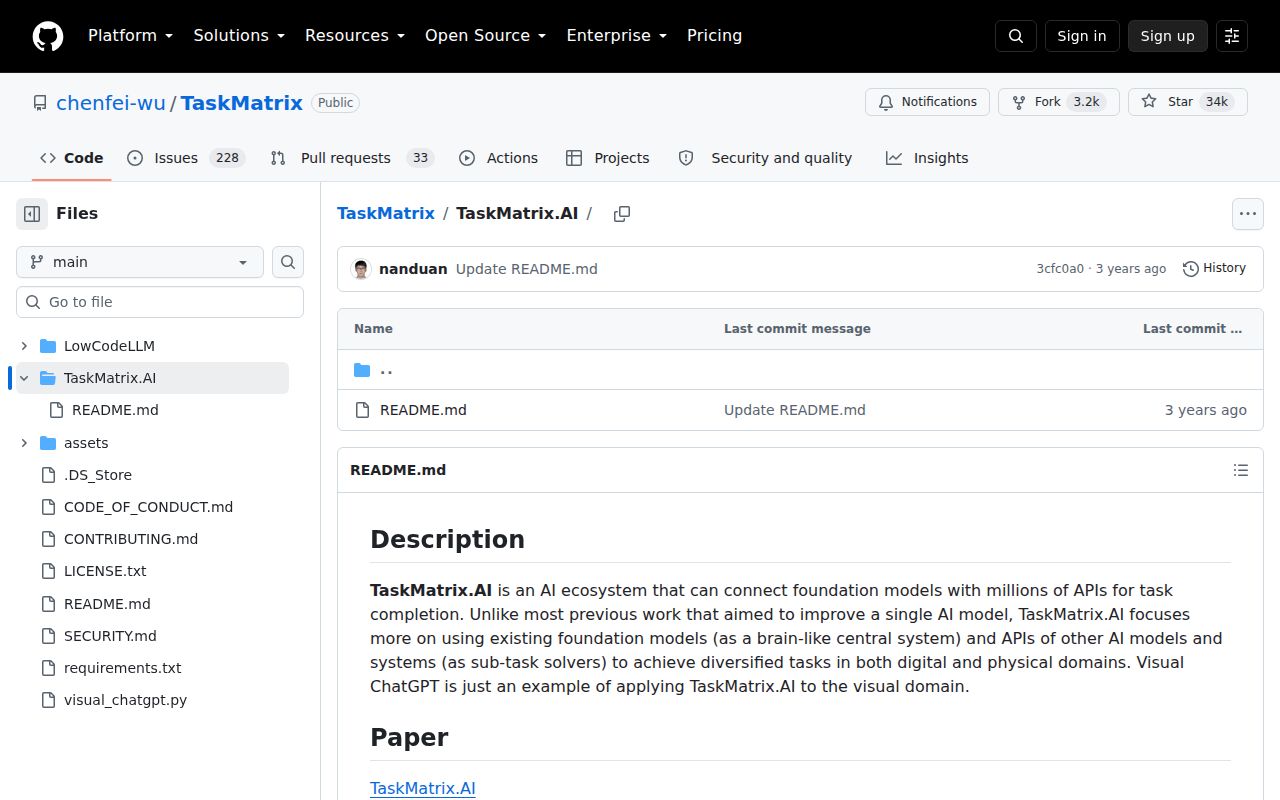
Task: Click the repository icon before chenfei-wu
Action: point(40,103)
